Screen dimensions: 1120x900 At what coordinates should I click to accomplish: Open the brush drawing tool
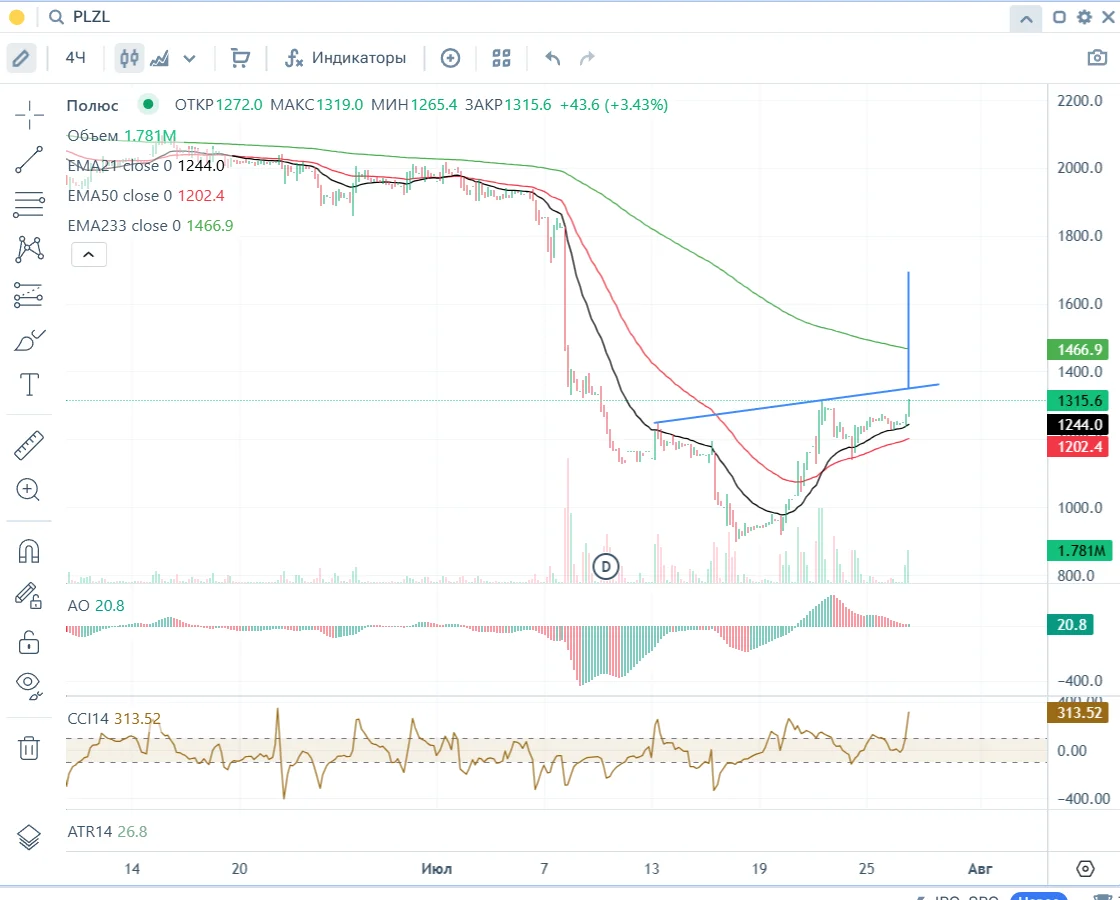(x=29, y=341)
